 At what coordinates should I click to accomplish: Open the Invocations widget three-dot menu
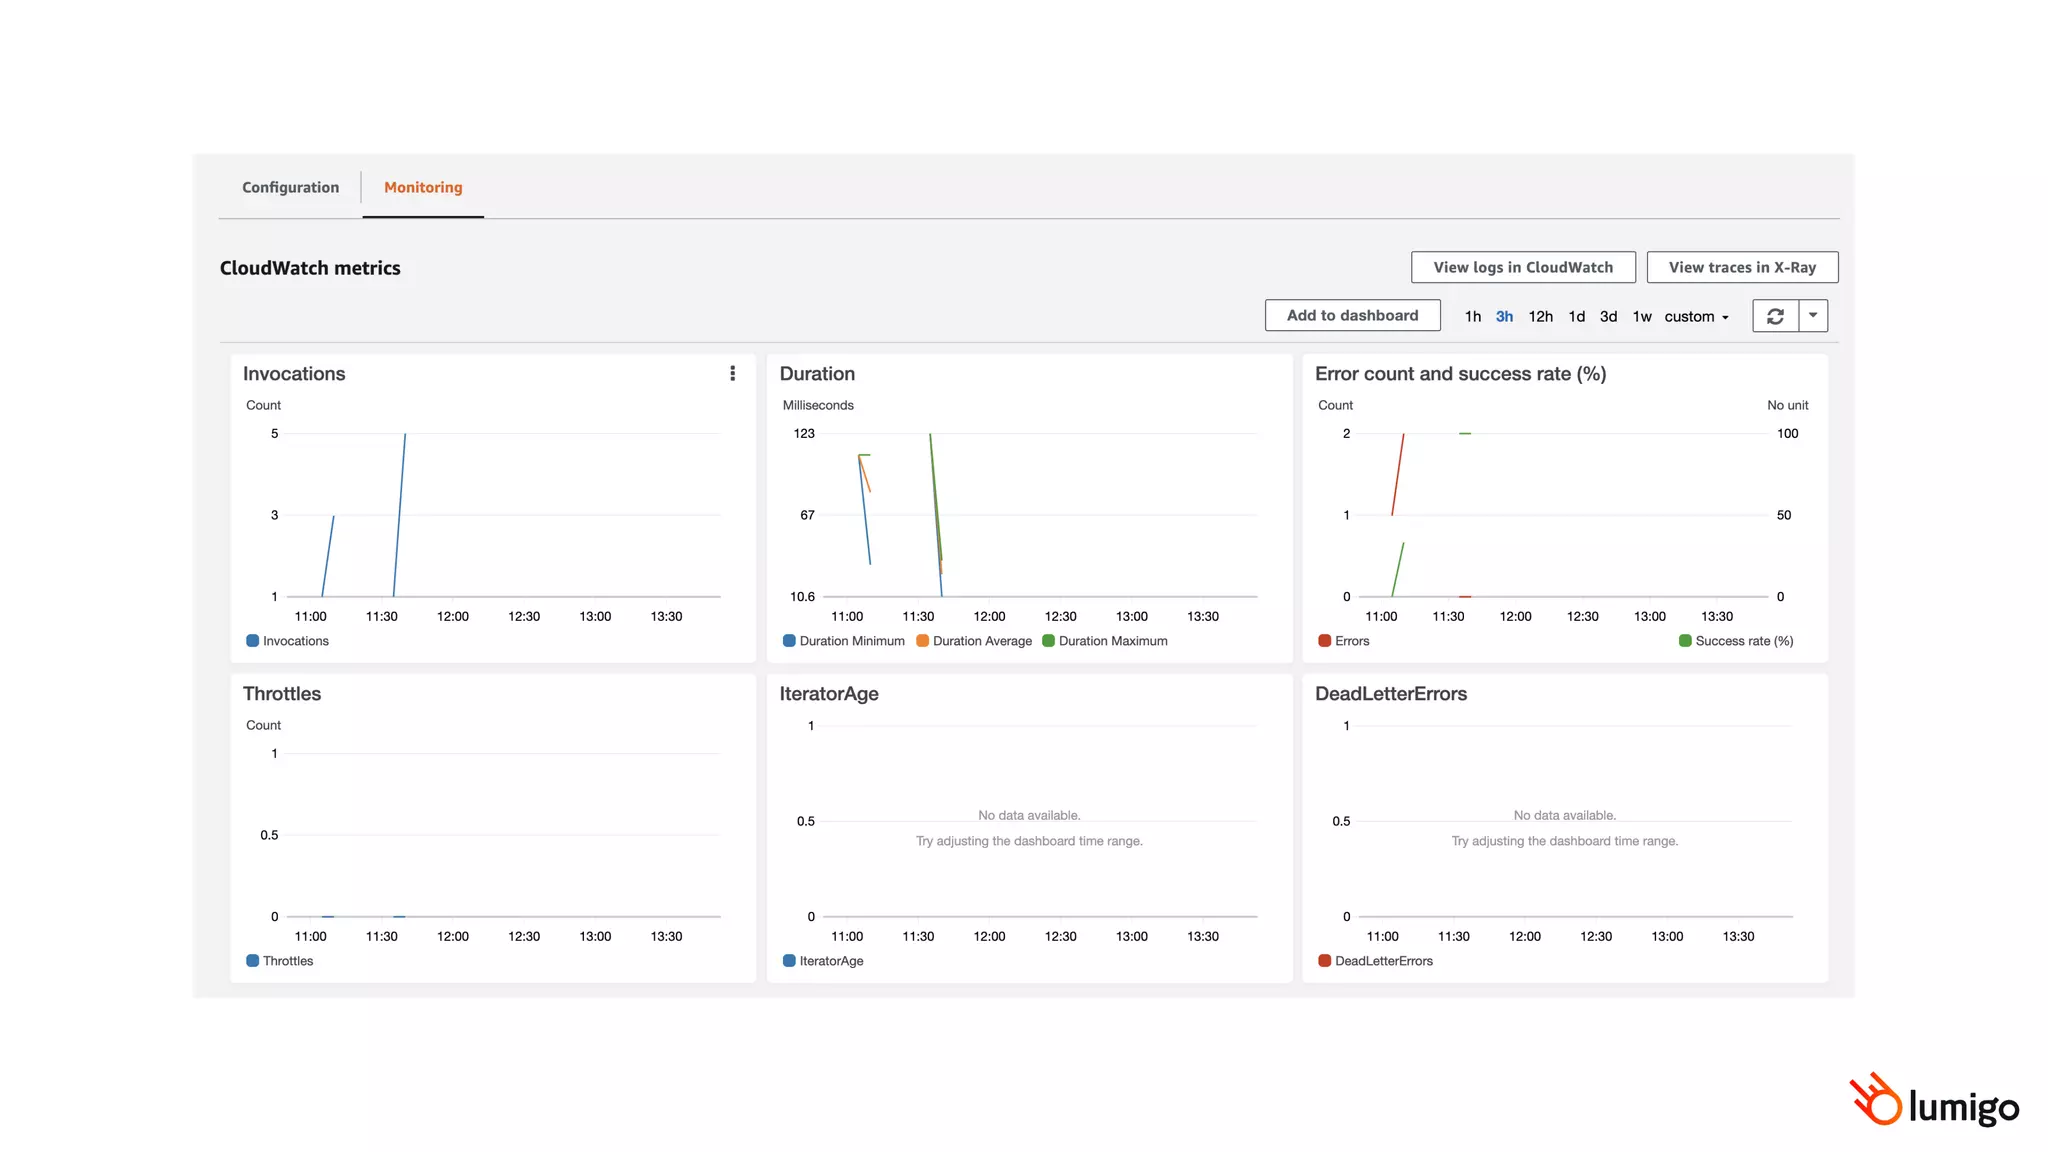pos(733,373)
